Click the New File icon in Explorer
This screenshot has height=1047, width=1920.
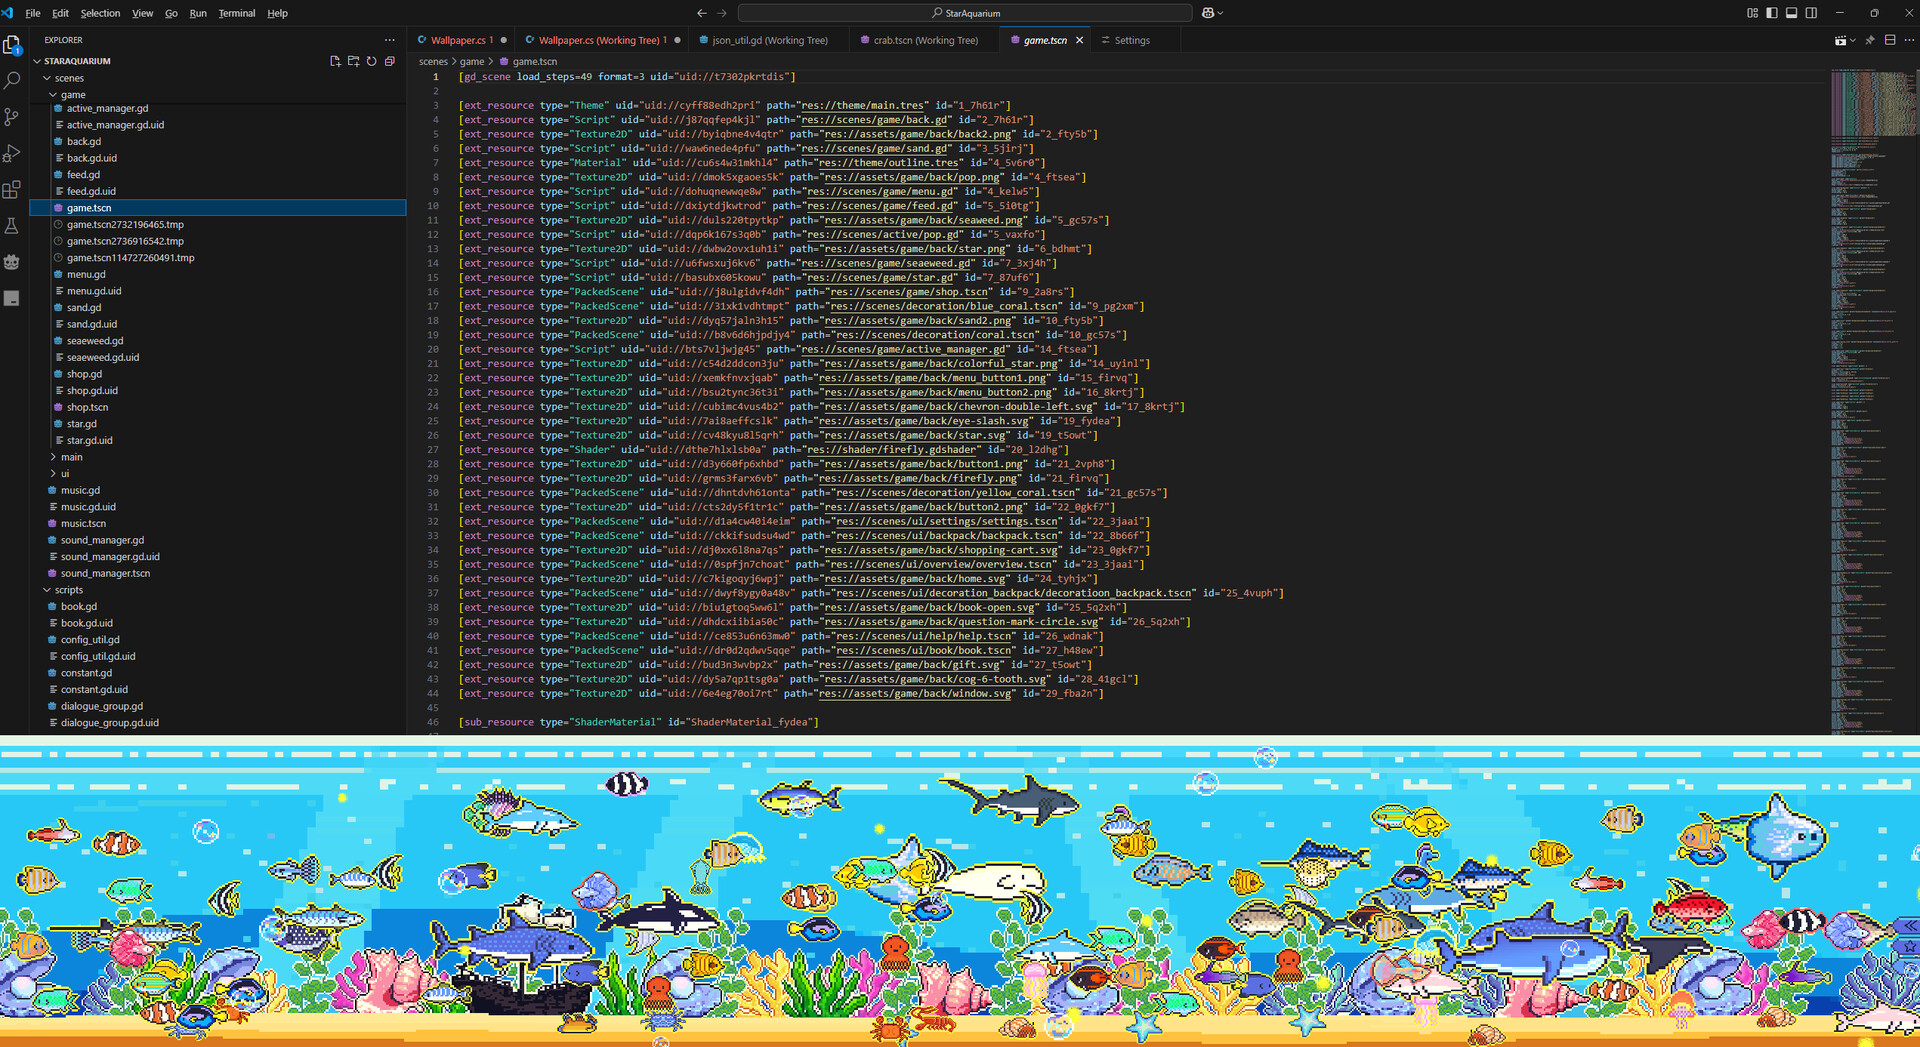[335, 61]
